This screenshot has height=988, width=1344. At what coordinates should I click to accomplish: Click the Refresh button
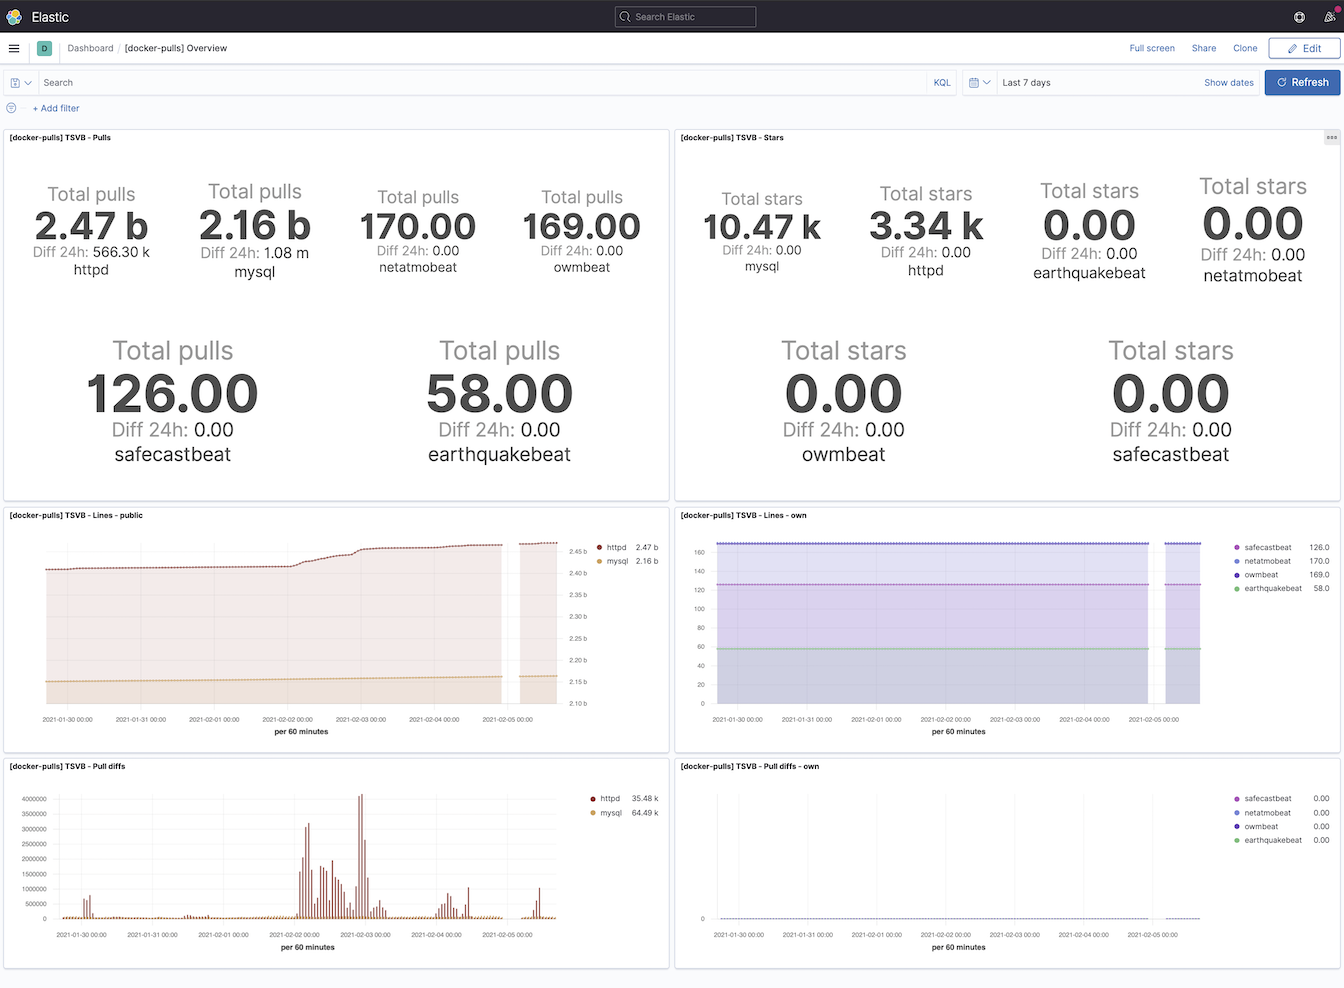click(x=1302, y=82)
